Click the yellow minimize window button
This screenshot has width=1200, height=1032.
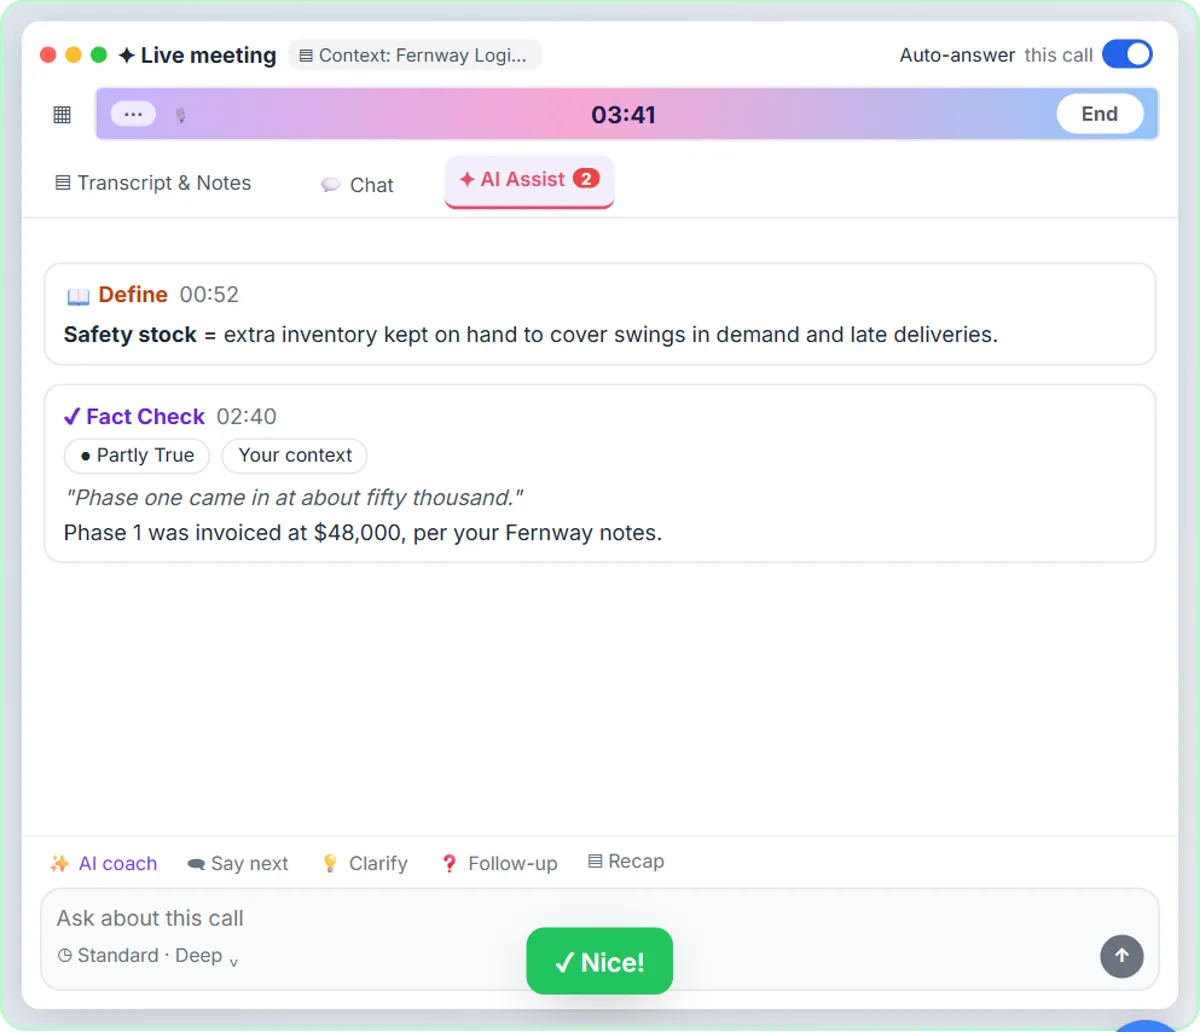pos(73,55)
